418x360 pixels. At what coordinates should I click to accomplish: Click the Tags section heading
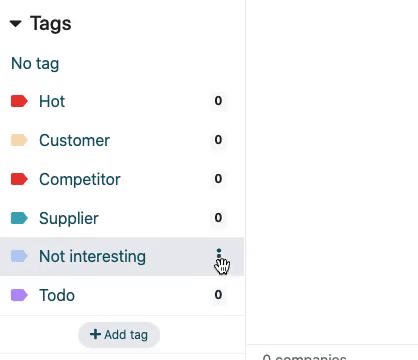[x=51, y=24]
